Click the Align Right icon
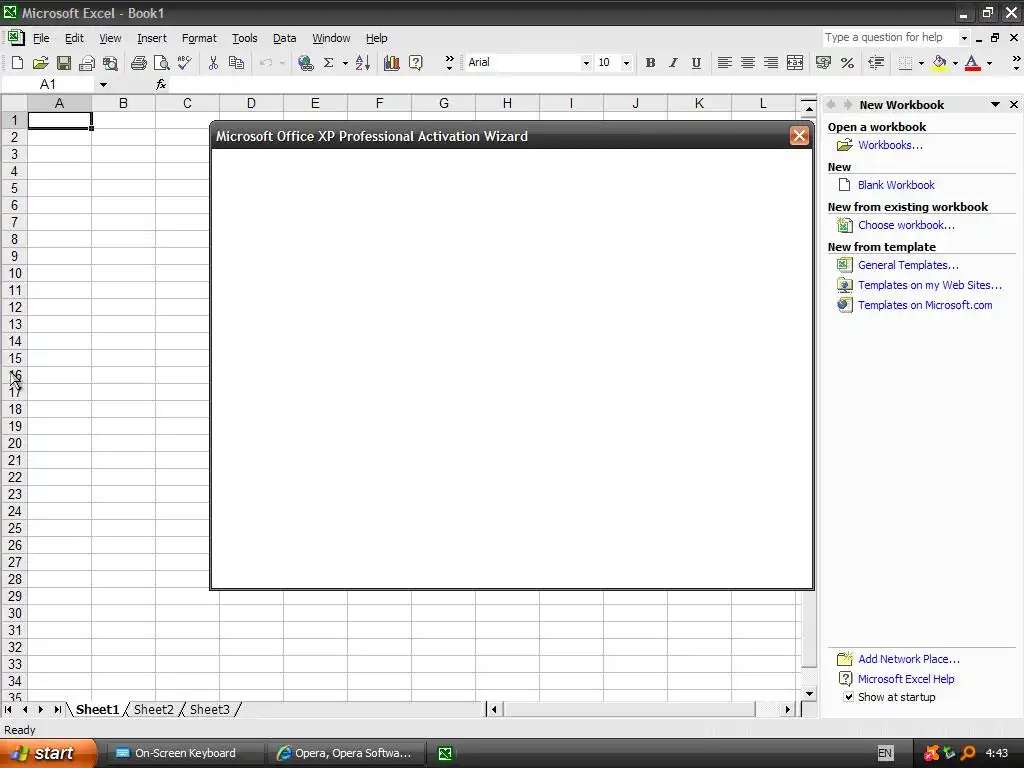The image size is (1024, 768). (771, 63)
